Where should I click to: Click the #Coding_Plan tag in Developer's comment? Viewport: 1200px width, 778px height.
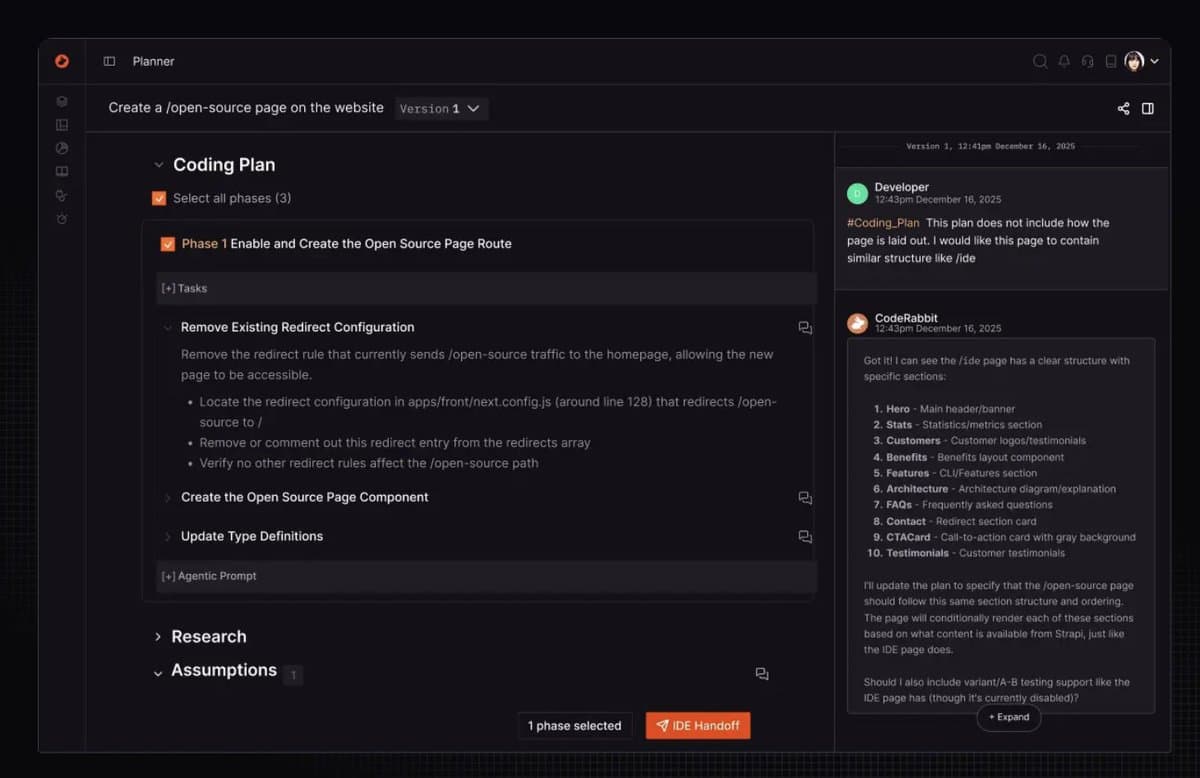(884, 222)
